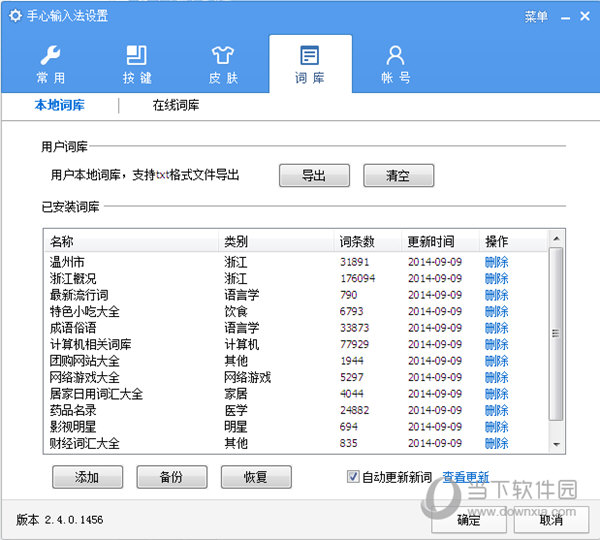
Task: Click the dictionary list scrollbar thumb
Action: pyautogui.click(x=556, y=334)
